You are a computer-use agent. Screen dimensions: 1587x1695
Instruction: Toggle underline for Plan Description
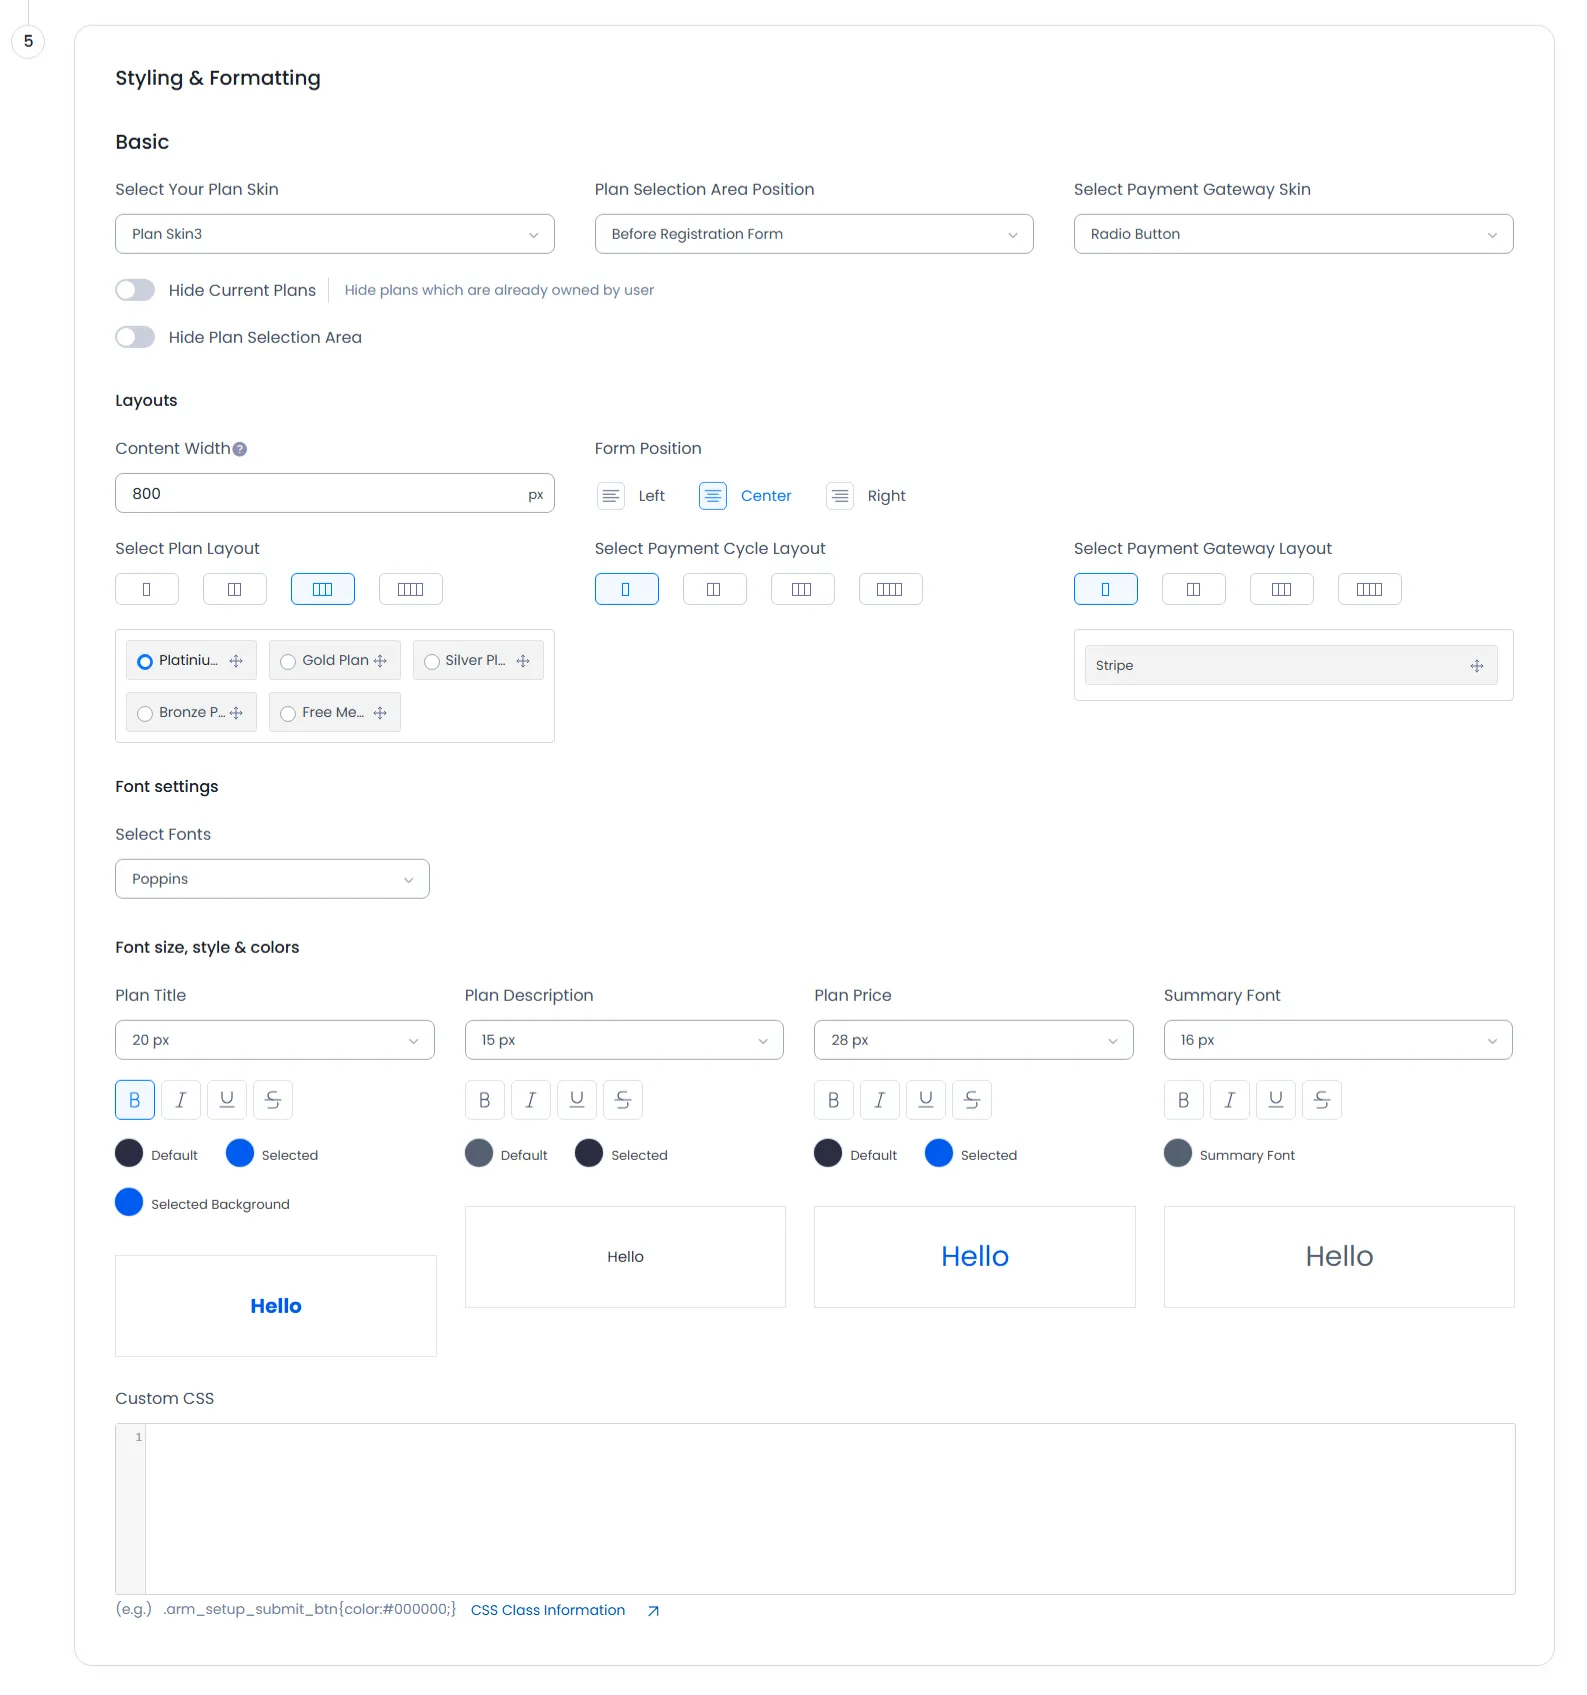(x=577, y=1100)
